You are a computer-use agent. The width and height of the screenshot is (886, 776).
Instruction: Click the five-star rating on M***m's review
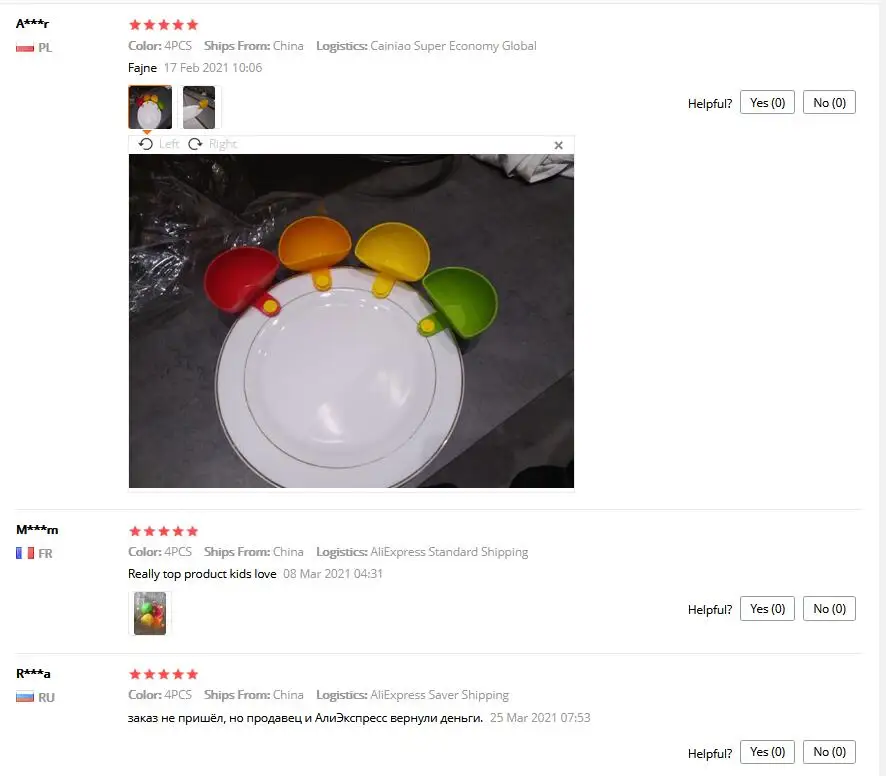(163, 531)
